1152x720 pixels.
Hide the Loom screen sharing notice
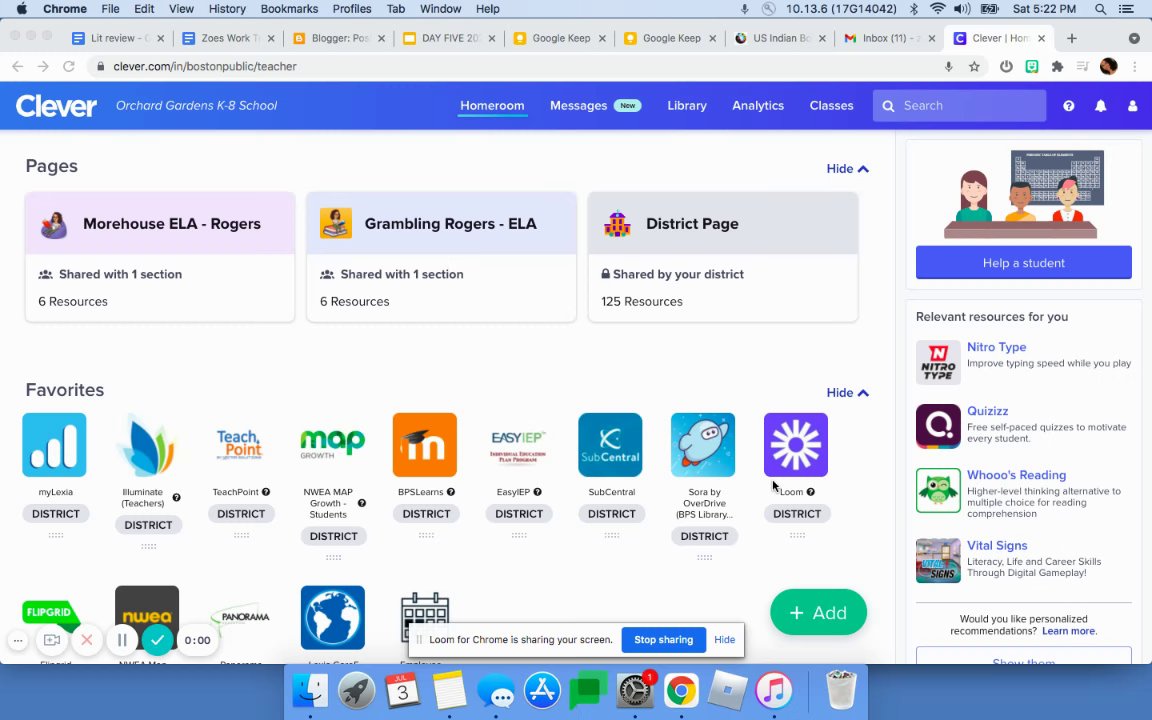[x=724, y=640]
